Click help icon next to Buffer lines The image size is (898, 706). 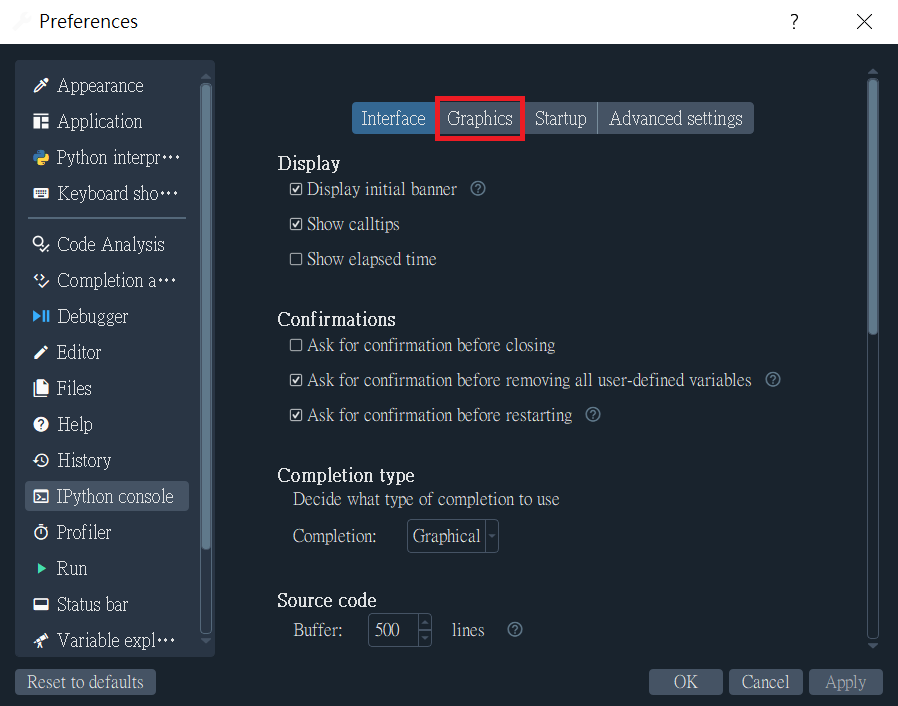point(515,630)
